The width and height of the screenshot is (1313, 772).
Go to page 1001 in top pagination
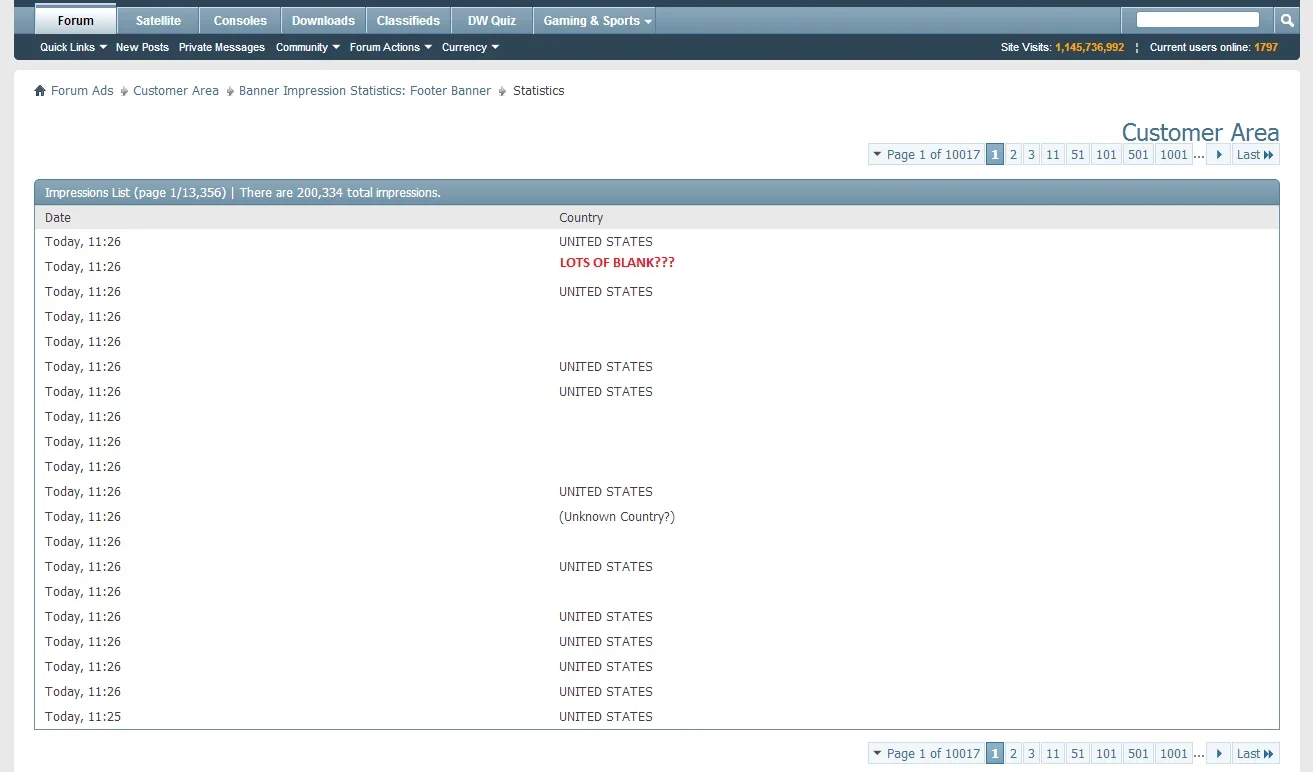click(x=1174, y=155)
